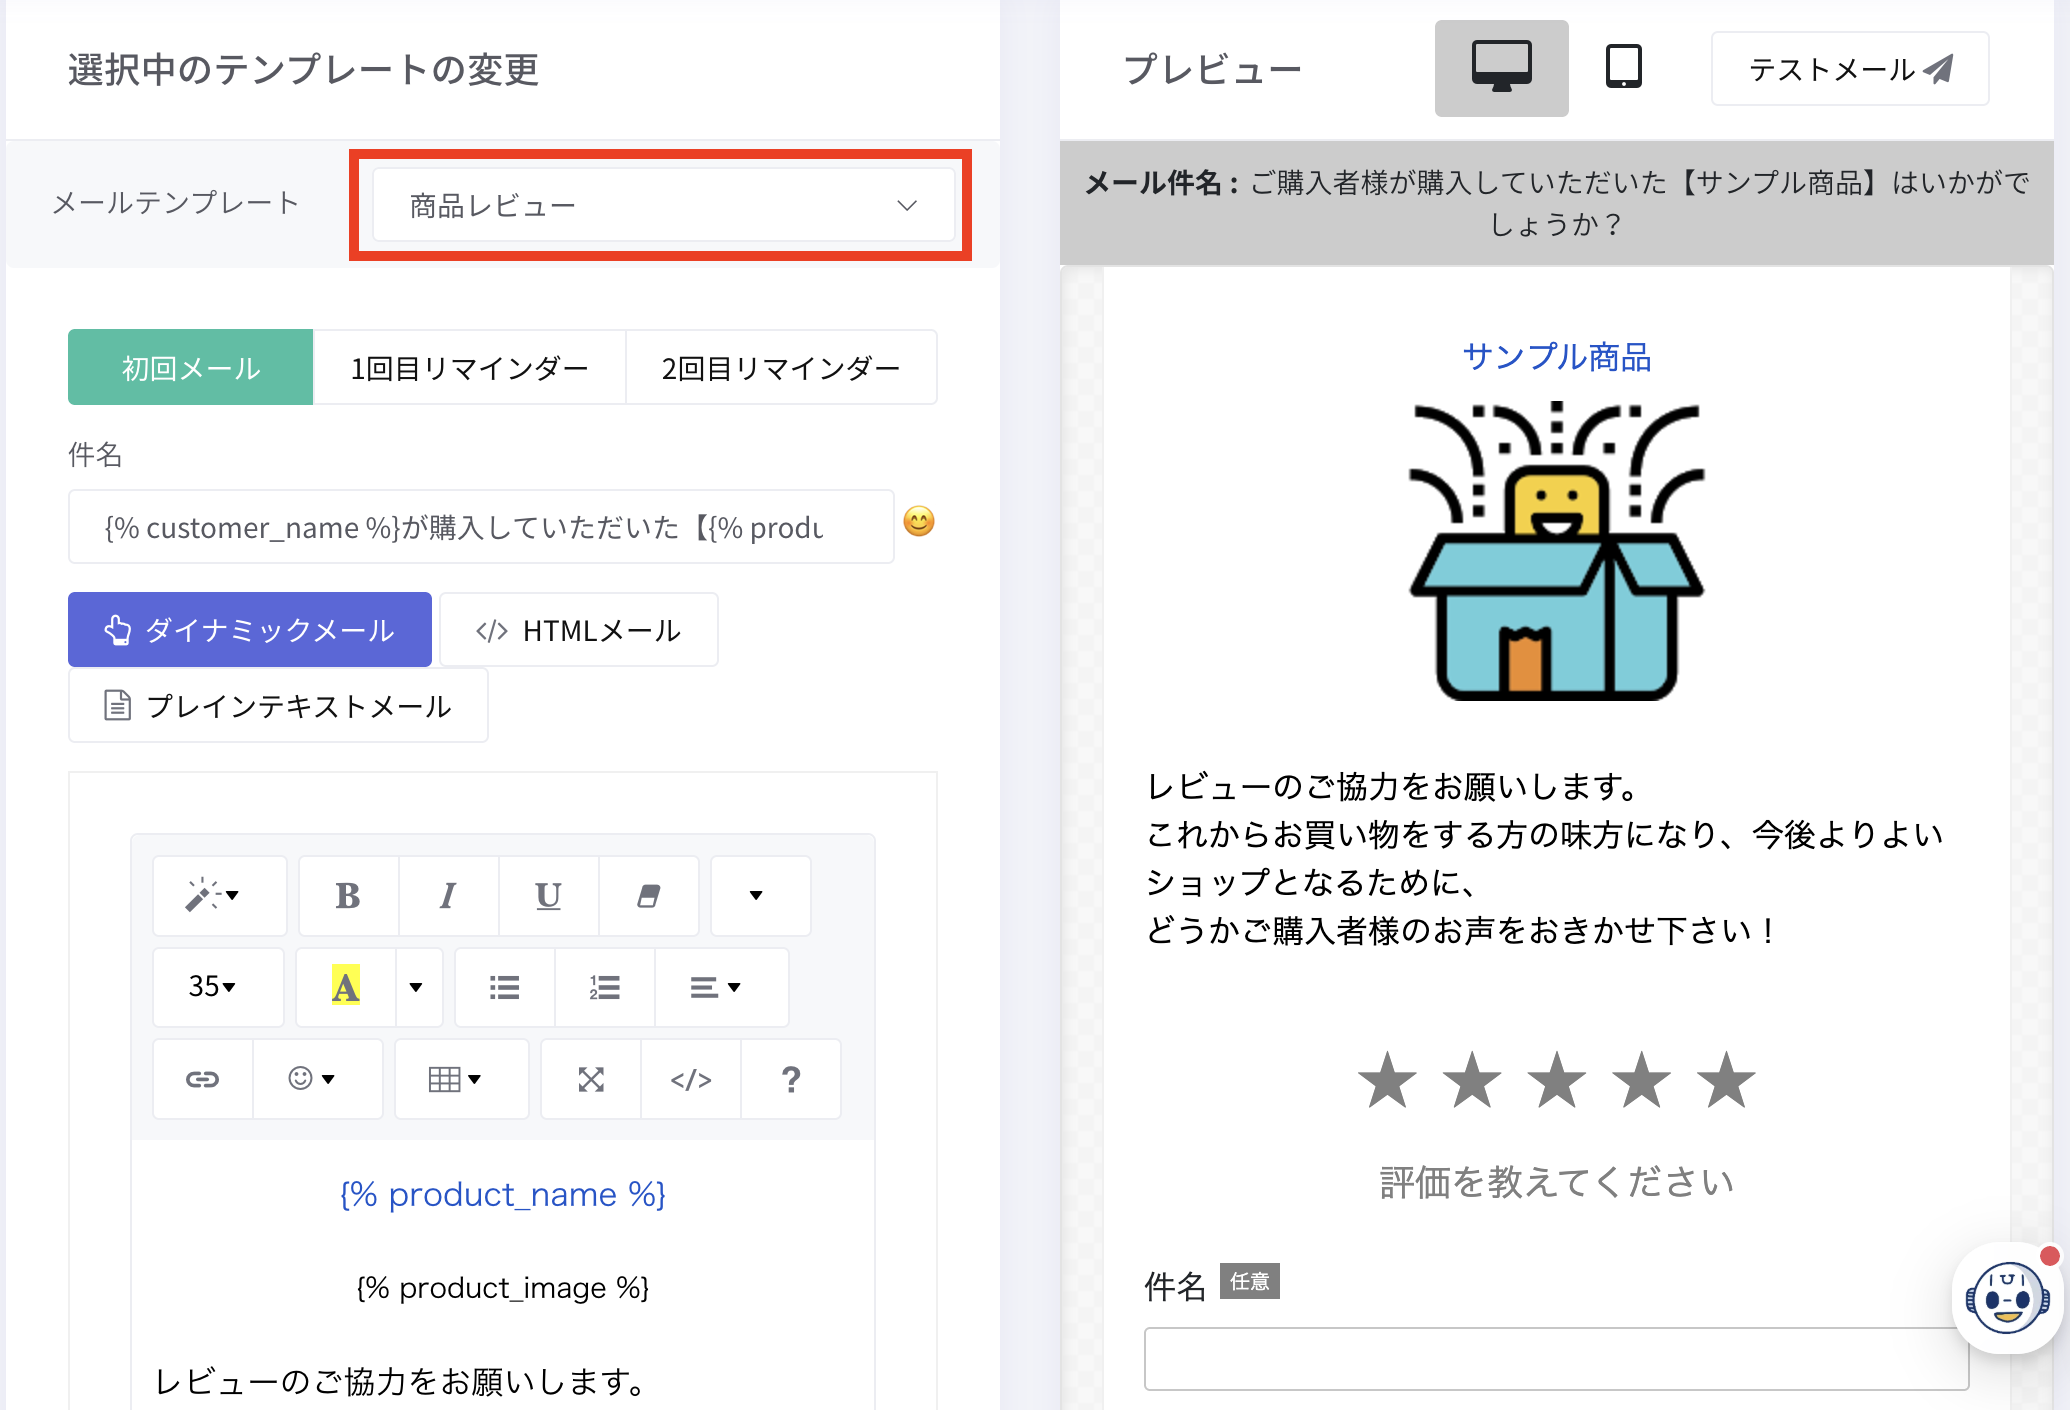Click the サンプル商品 link in preview

click(1556, 357)
